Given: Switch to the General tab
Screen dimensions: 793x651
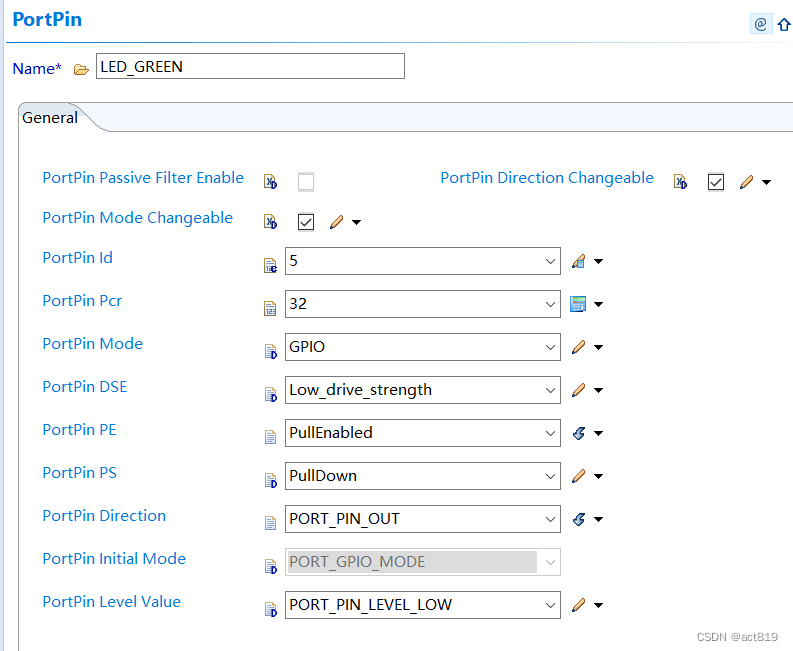Looking at the screenshot, I should [x=50, y=118].
